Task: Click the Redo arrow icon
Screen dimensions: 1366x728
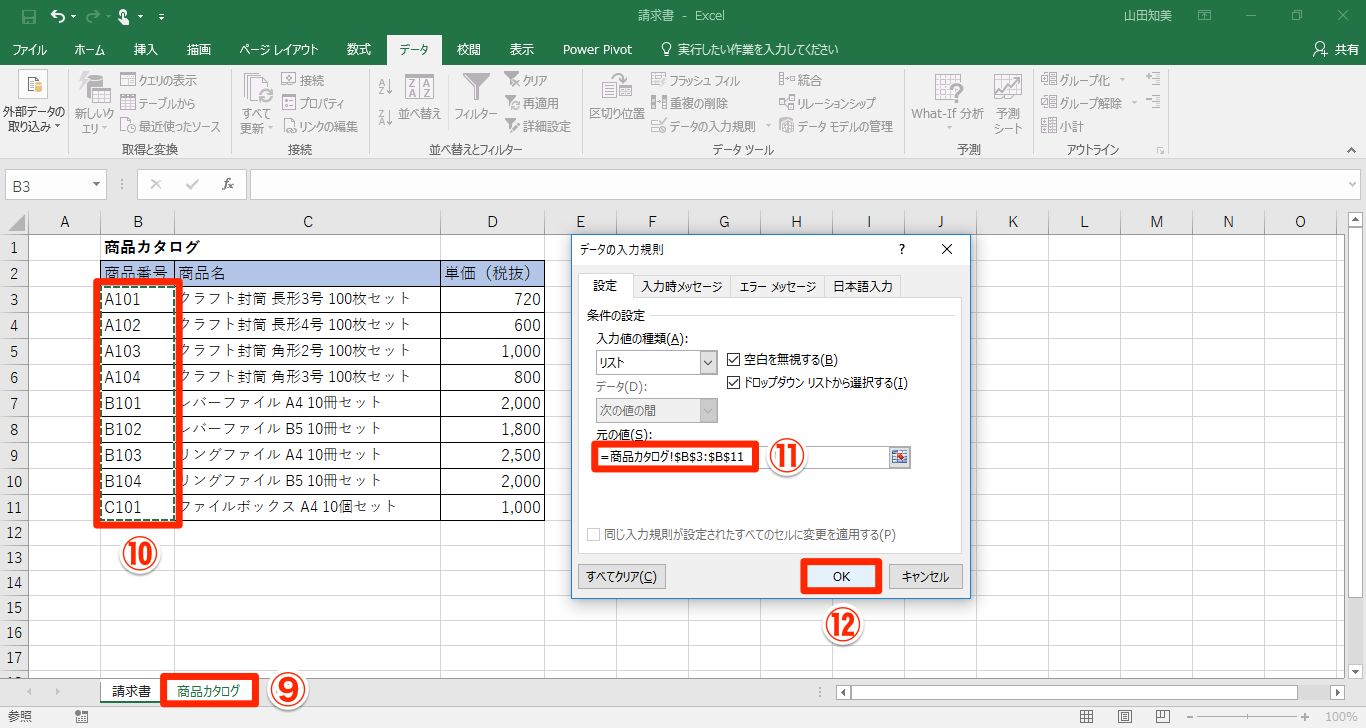Action: [92, 16]
